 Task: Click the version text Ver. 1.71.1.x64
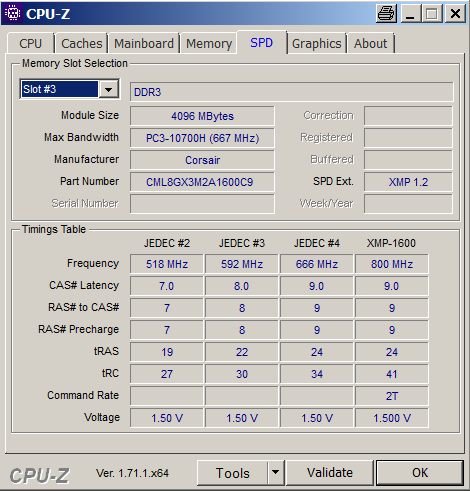click(x=132, y=473)
